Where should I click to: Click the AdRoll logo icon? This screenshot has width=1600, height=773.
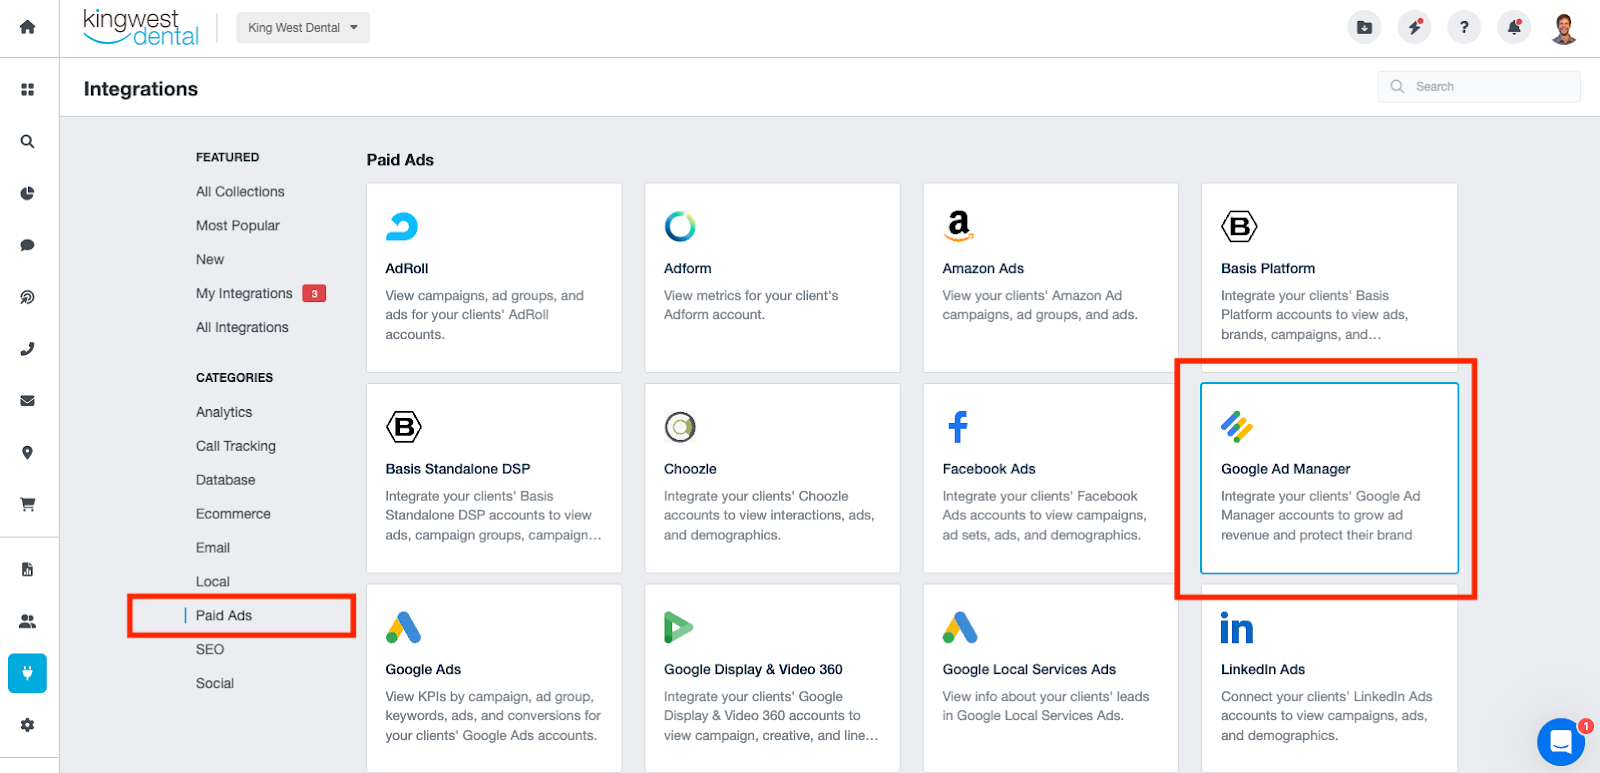click(x=402, y=227)
